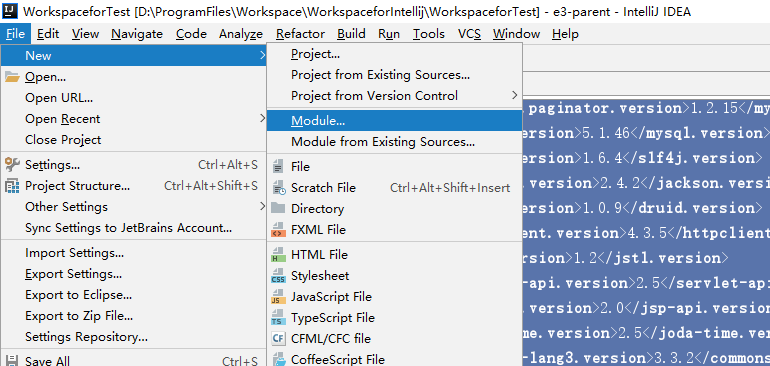770x366 pixels.
Task: Click the IntelliJ IDEA logo in title bar
Action: click(x=10, y=11)
